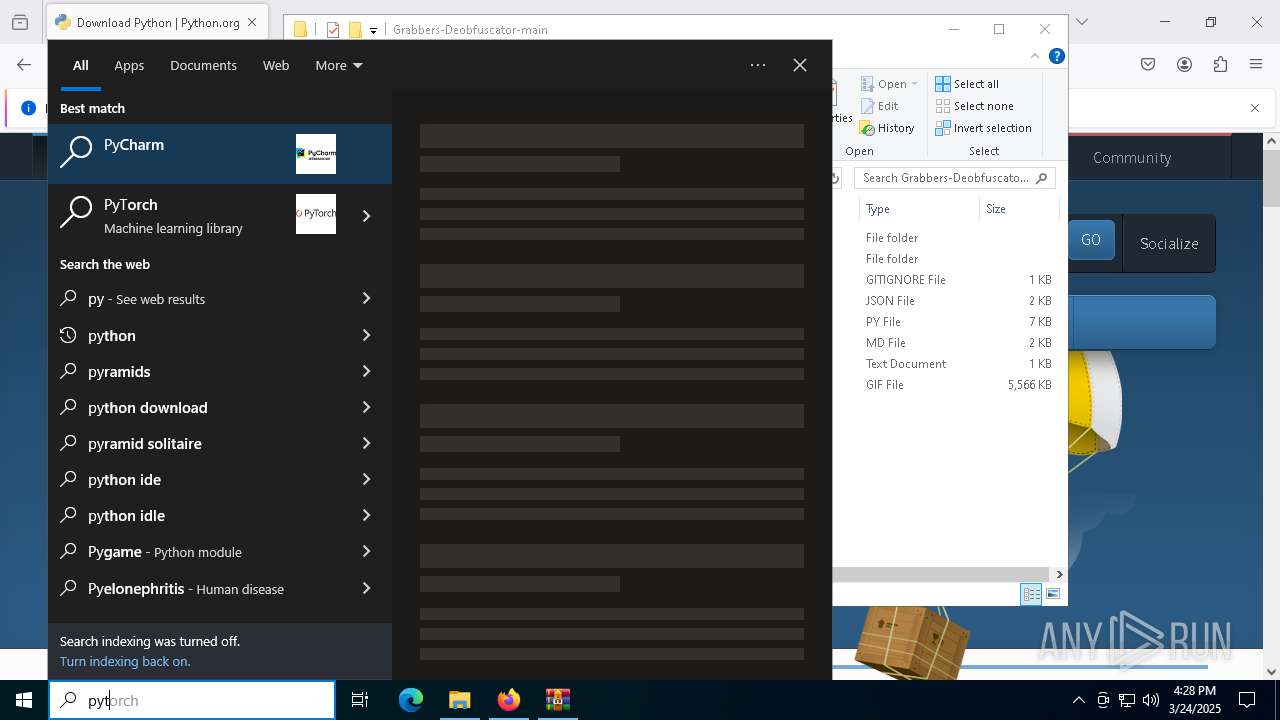Expand the 'python' suggestion arrow
This screenshot has width=1280, height=720.
[366, 335]
